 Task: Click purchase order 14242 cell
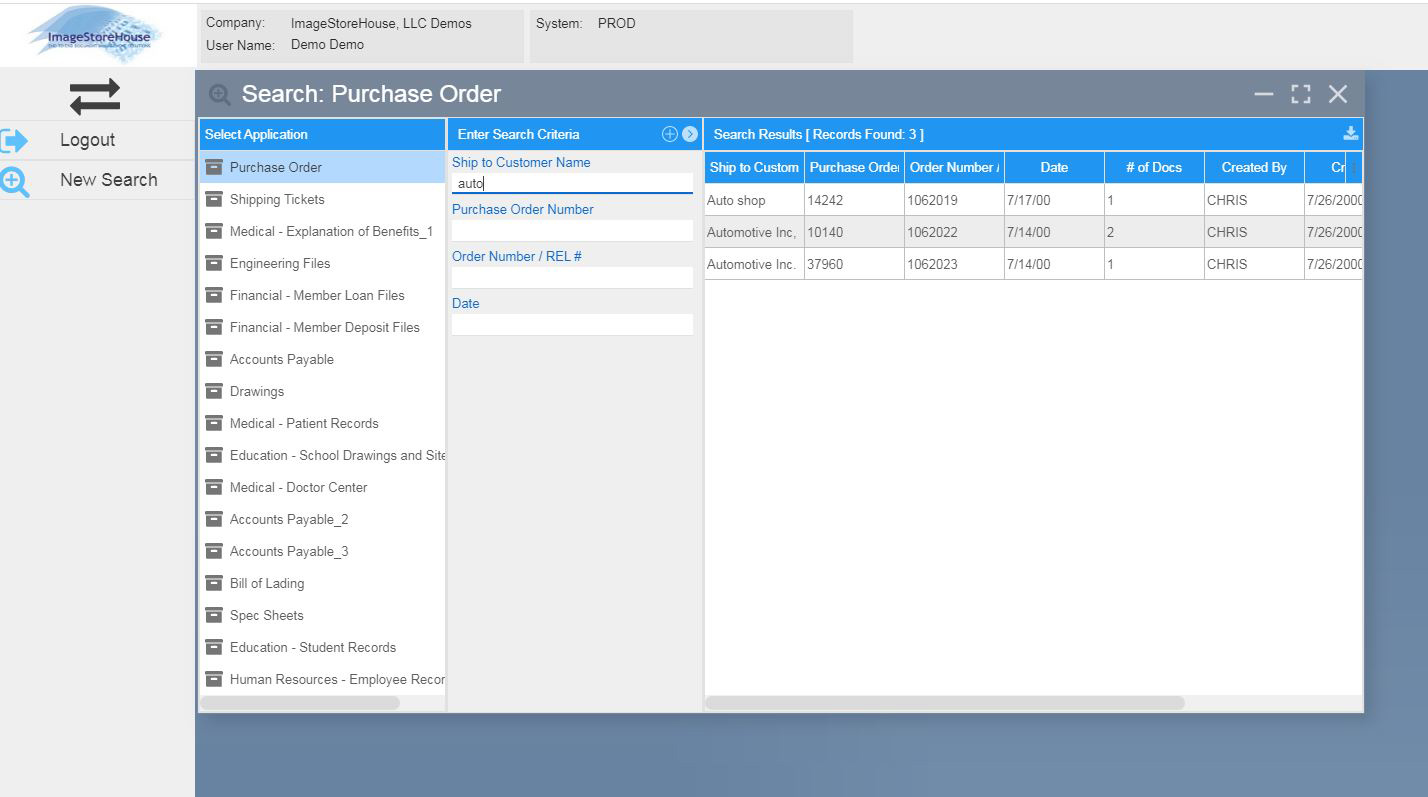(854, 200)
